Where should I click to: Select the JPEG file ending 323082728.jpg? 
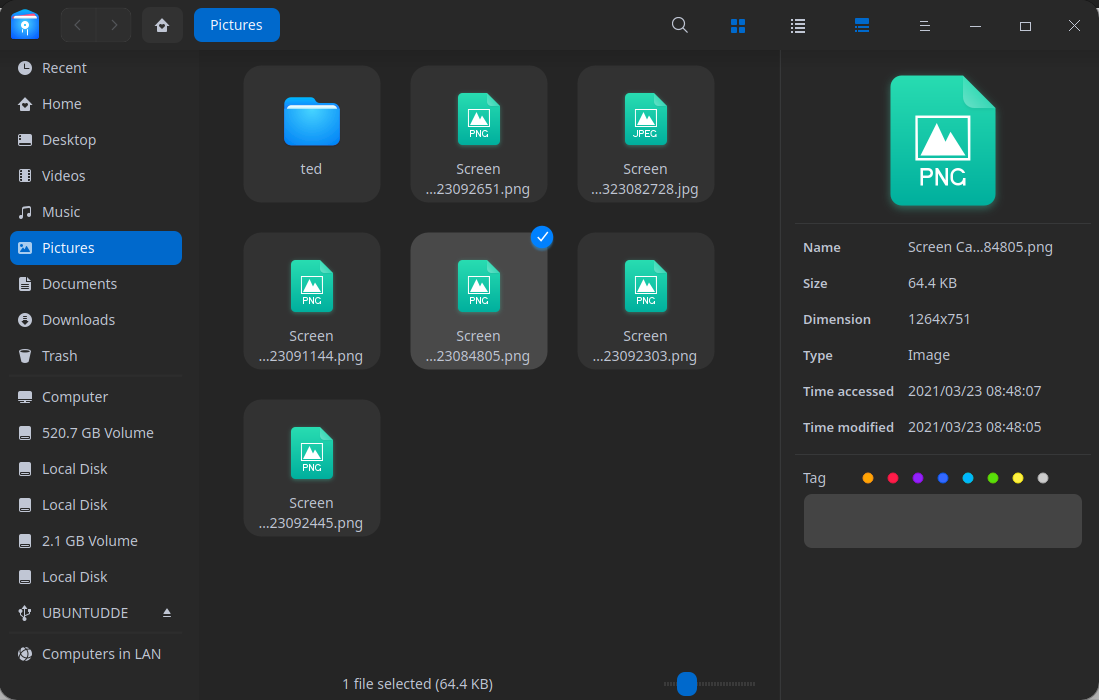coord(645,134)
